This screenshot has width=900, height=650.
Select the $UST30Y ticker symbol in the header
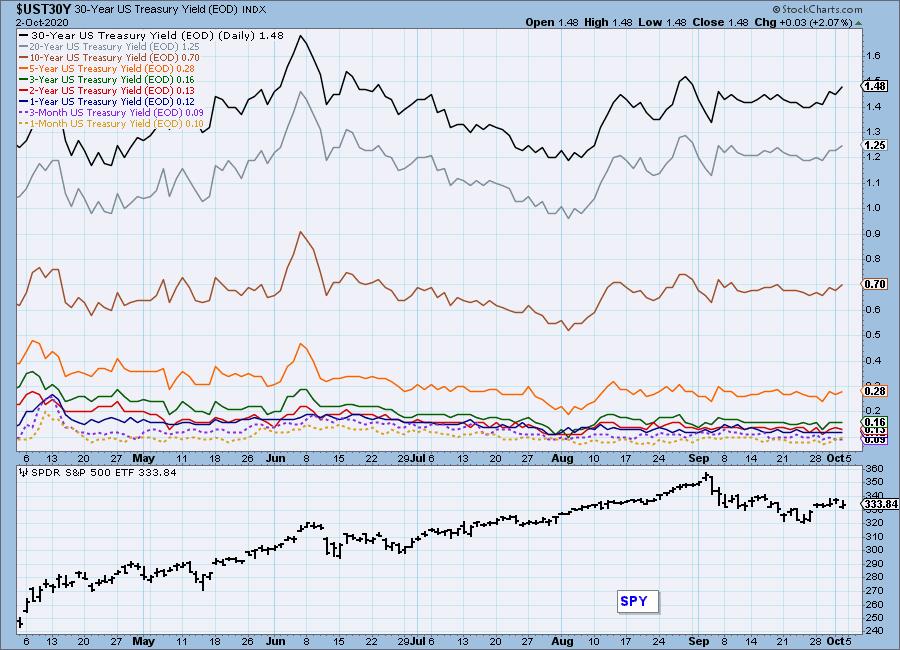coord(44,9)
